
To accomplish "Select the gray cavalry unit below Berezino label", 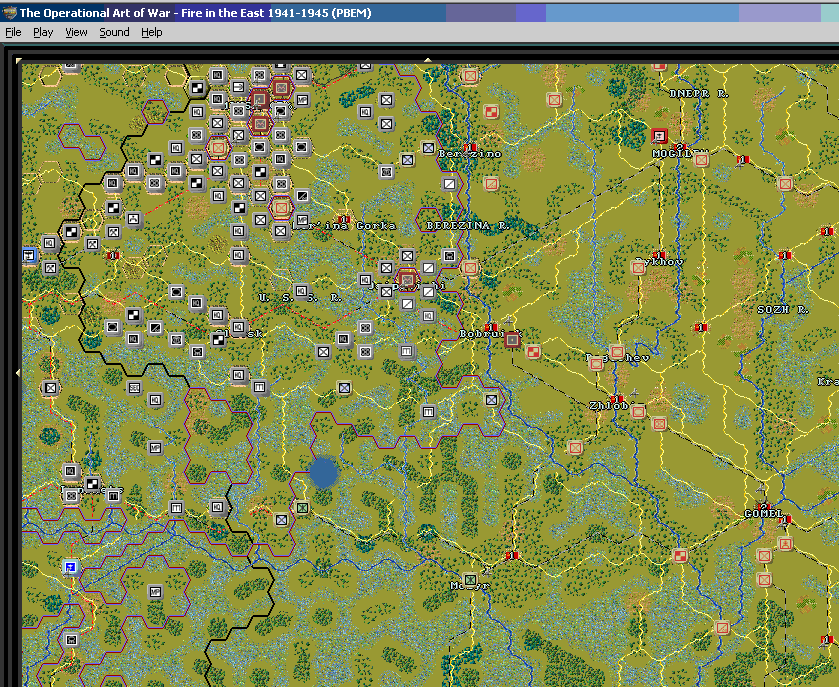I will [449, 184].
